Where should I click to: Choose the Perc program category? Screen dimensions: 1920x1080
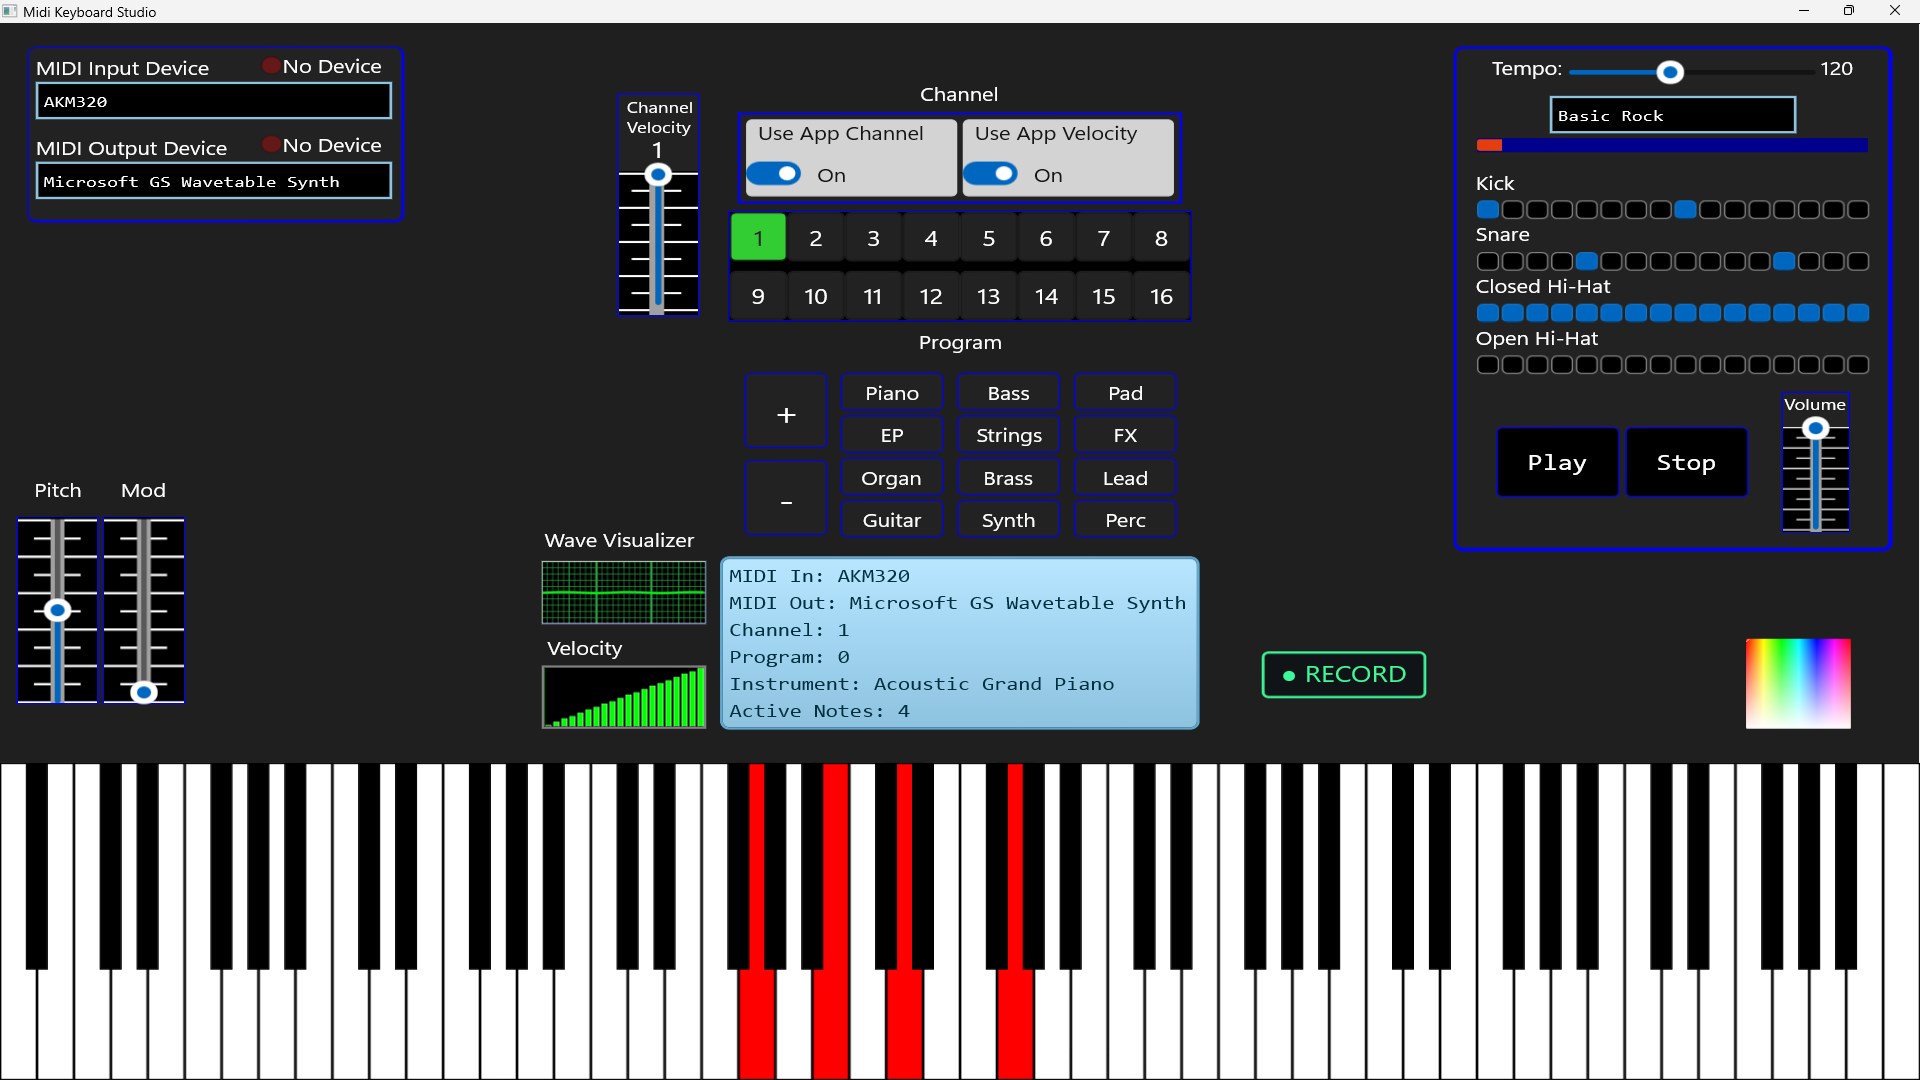[x=1125, y=520]
